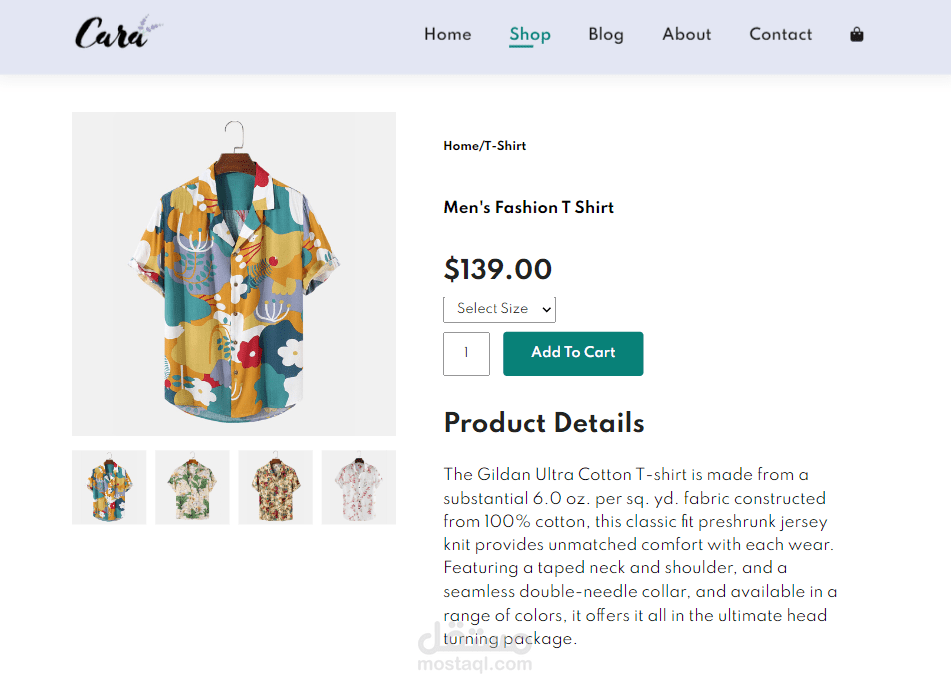Screen dimensions: 951x688
Task: Click the Home/T-Shirt breadcrumb
Action: point(484,146)
